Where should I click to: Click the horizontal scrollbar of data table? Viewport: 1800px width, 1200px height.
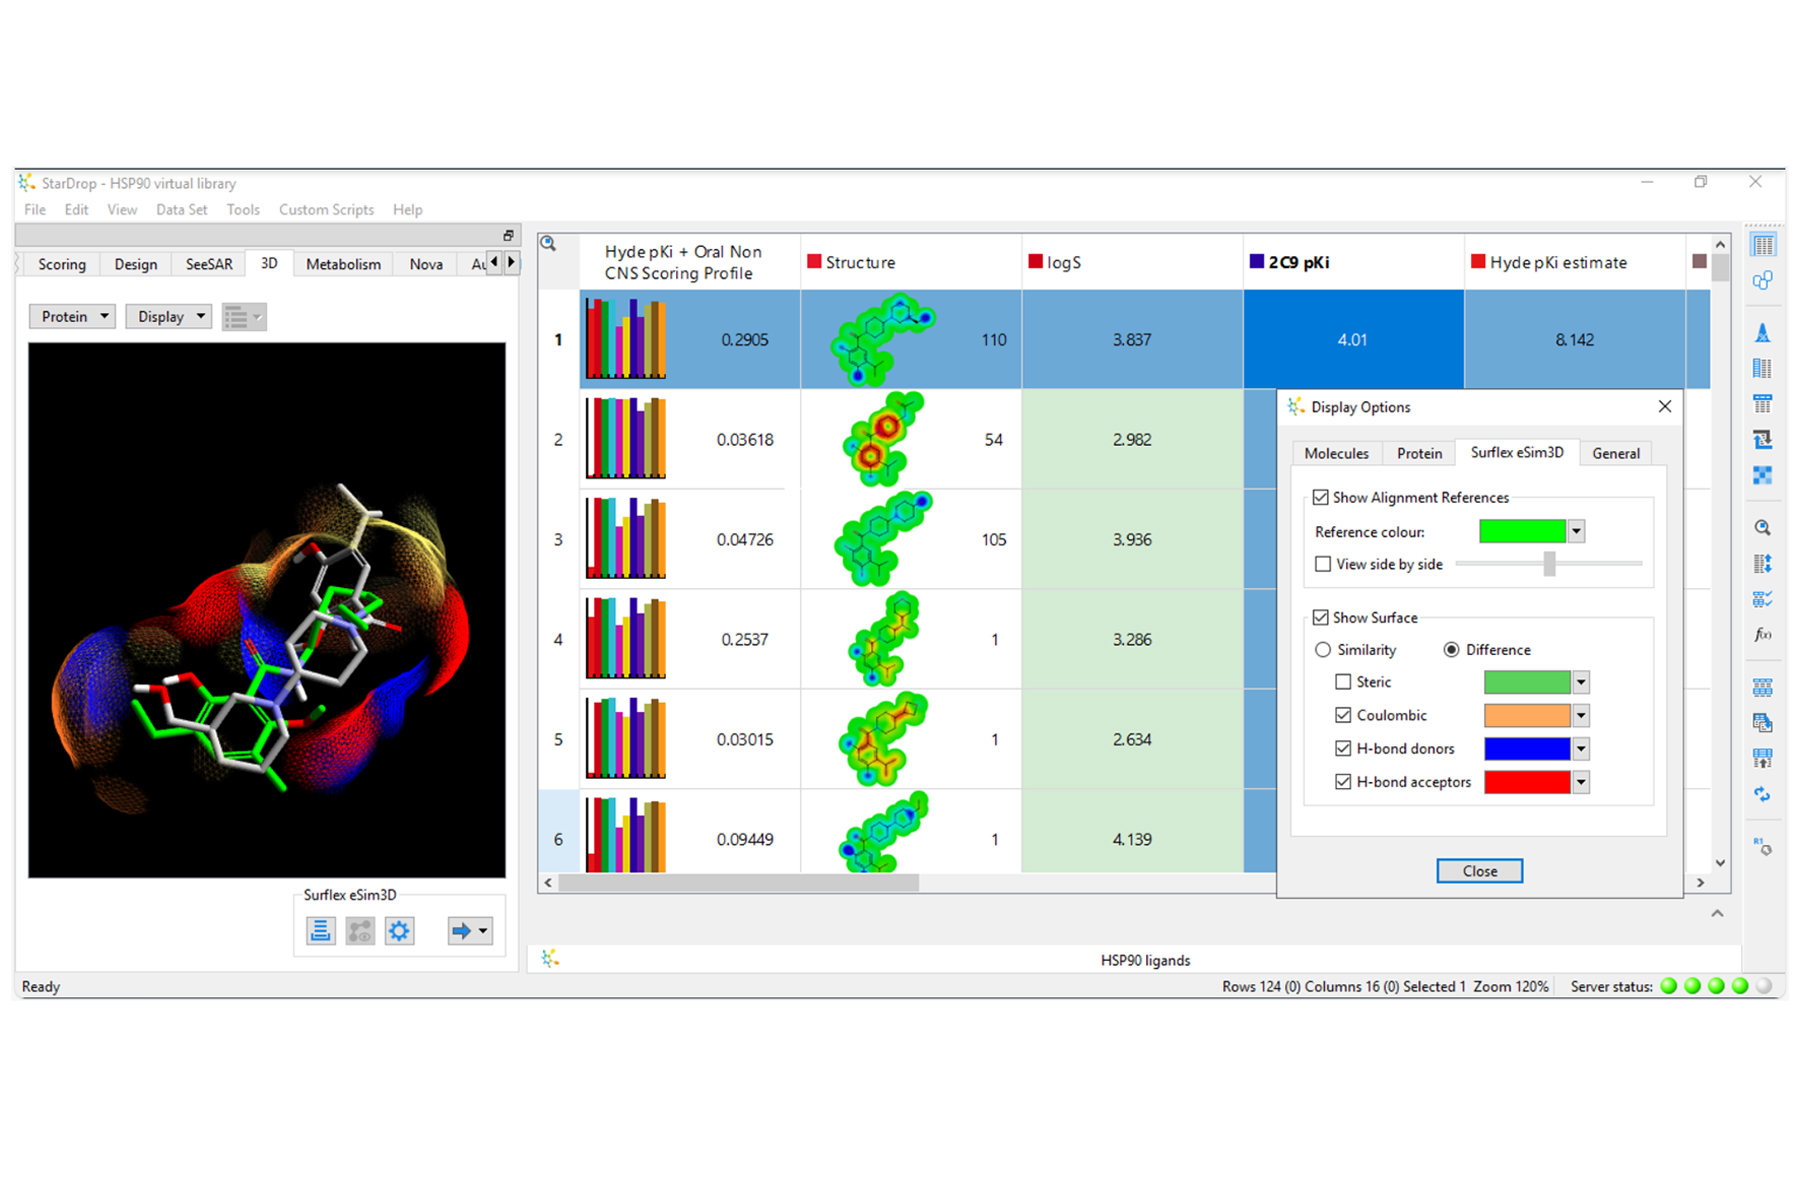[x=739, y=883]
